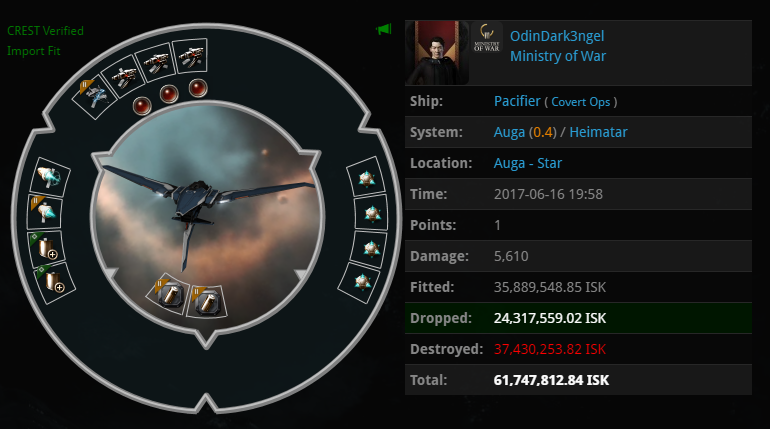Open OdinDark3ngel's pilot portrait
This screenshot has height=429, width=770.
(437, 53)
